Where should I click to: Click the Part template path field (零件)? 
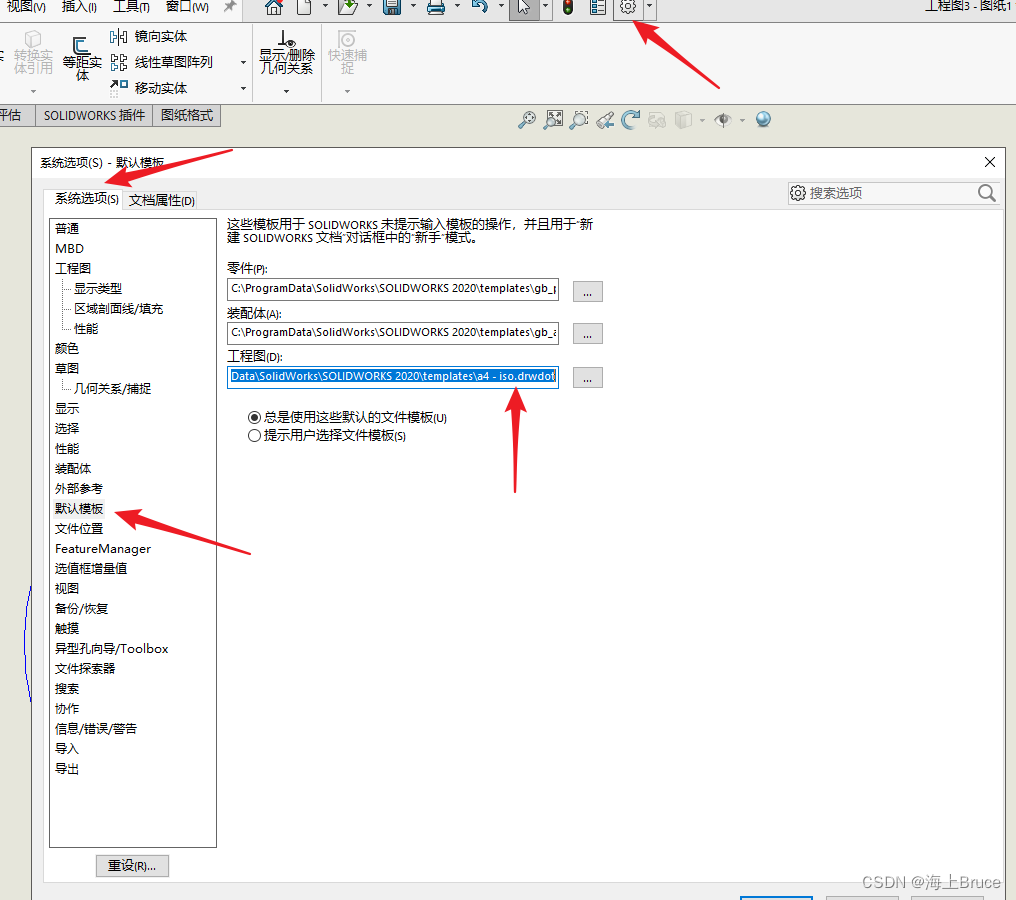pyautogui.click(x=393, y=289)
